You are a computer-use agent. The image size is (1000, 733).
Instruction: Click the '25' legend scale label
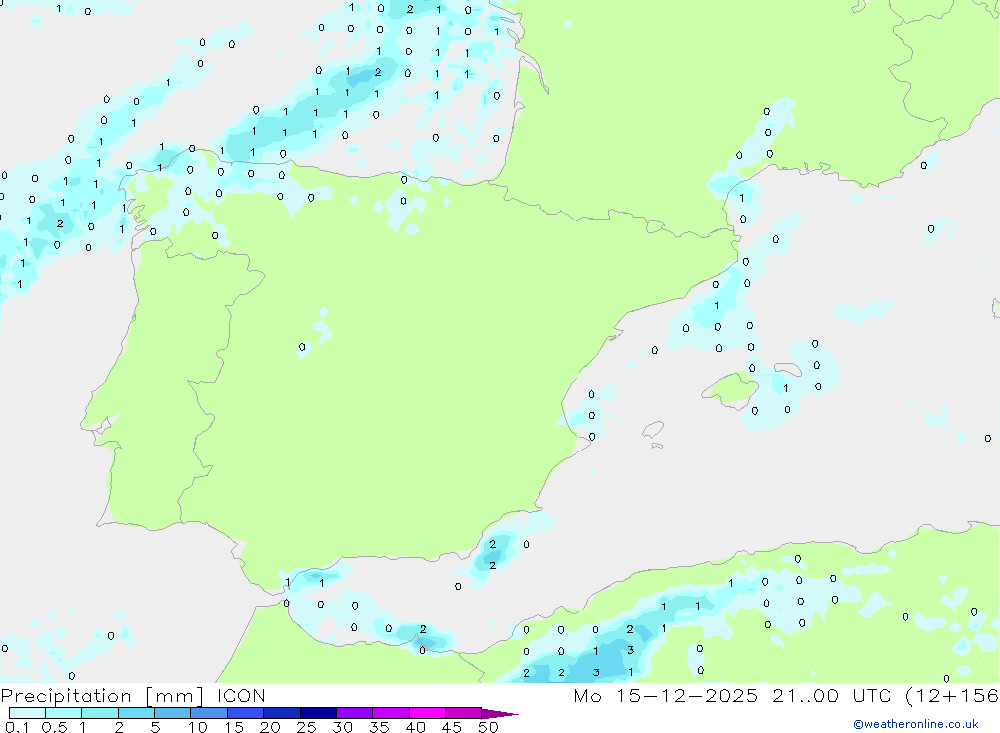pos(306,727)
